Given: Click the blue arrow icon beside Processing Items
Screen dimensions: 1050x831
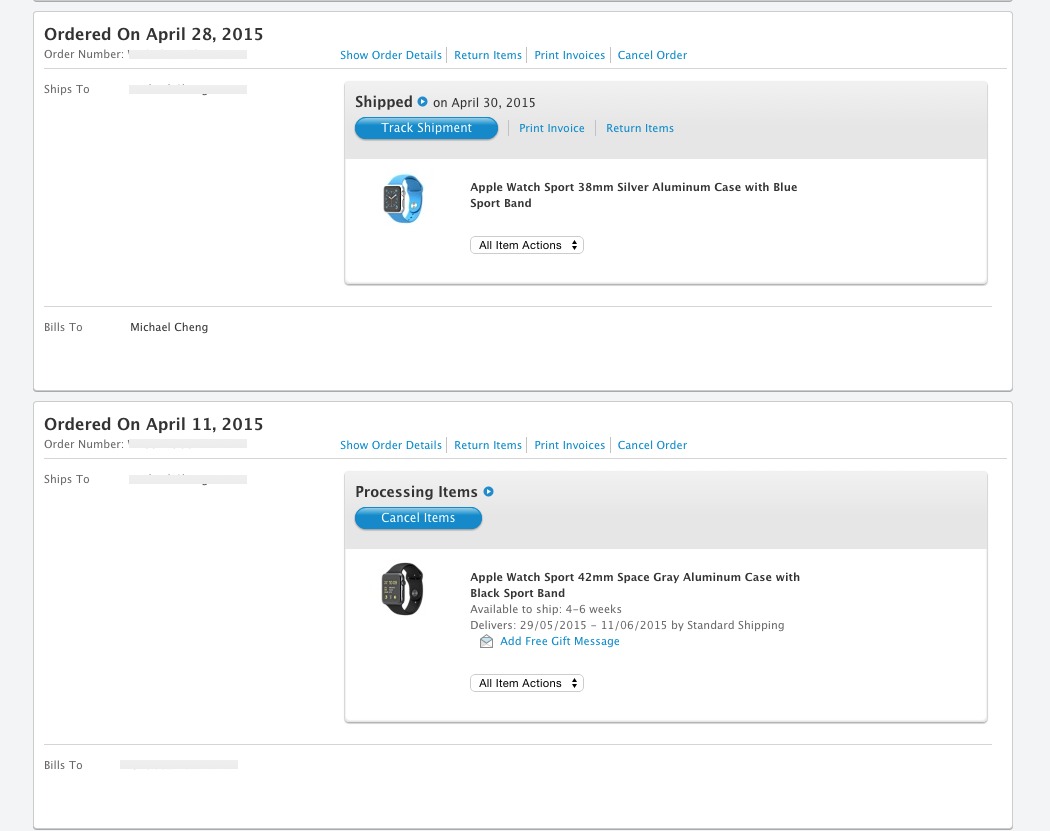Looking at the screenshot, I should pos(489,492).
